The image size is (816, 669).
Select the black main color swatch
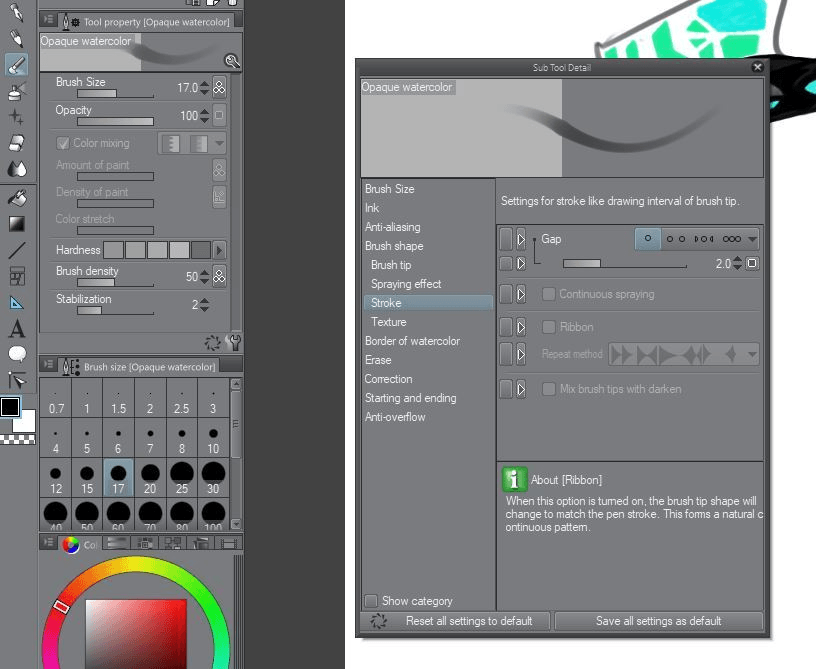(x=10, y=407)
